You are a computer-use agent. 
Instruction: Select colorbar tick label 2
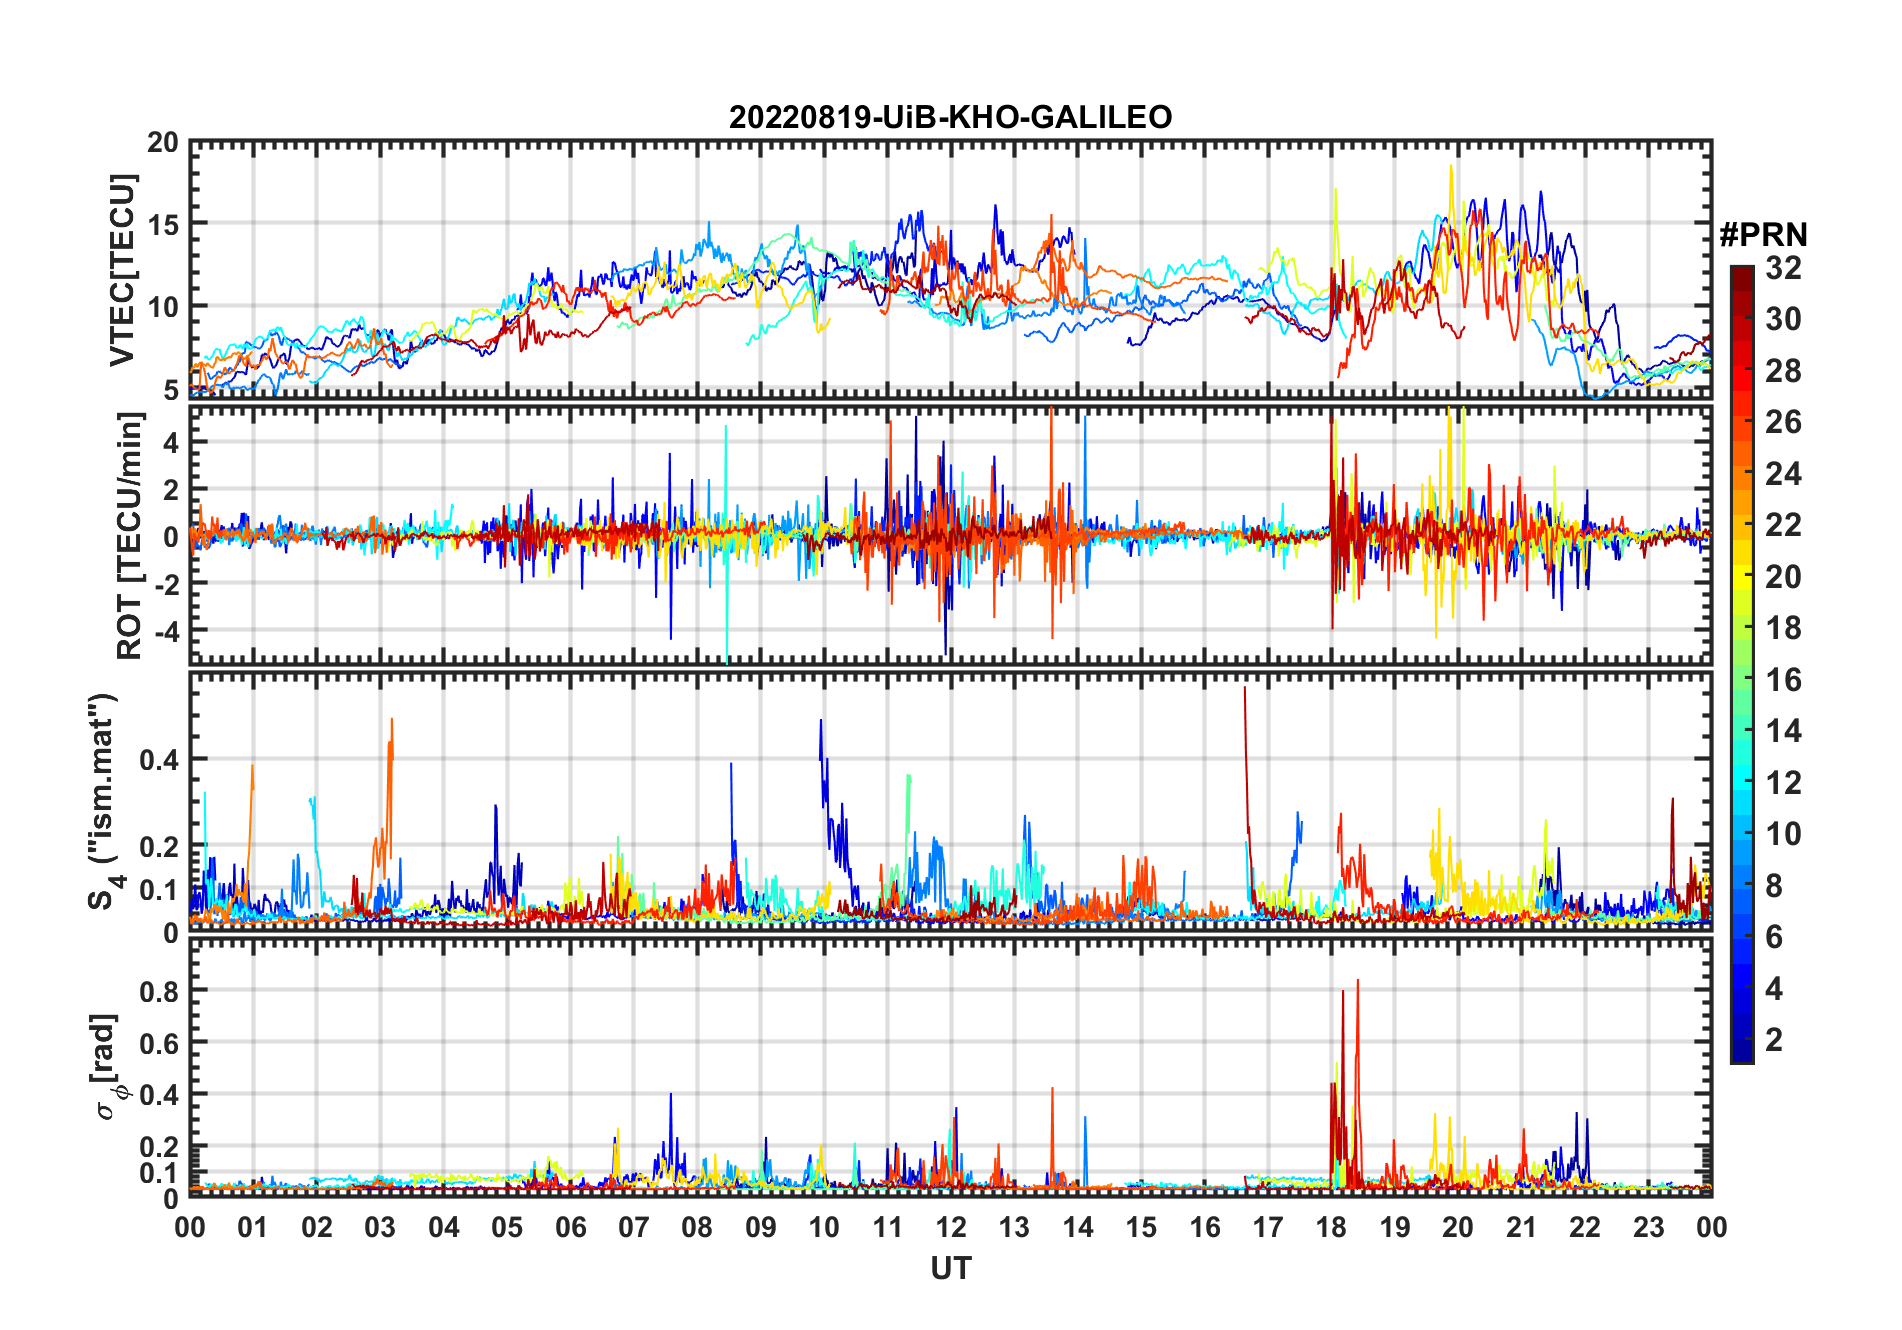pos(1774,1040)
